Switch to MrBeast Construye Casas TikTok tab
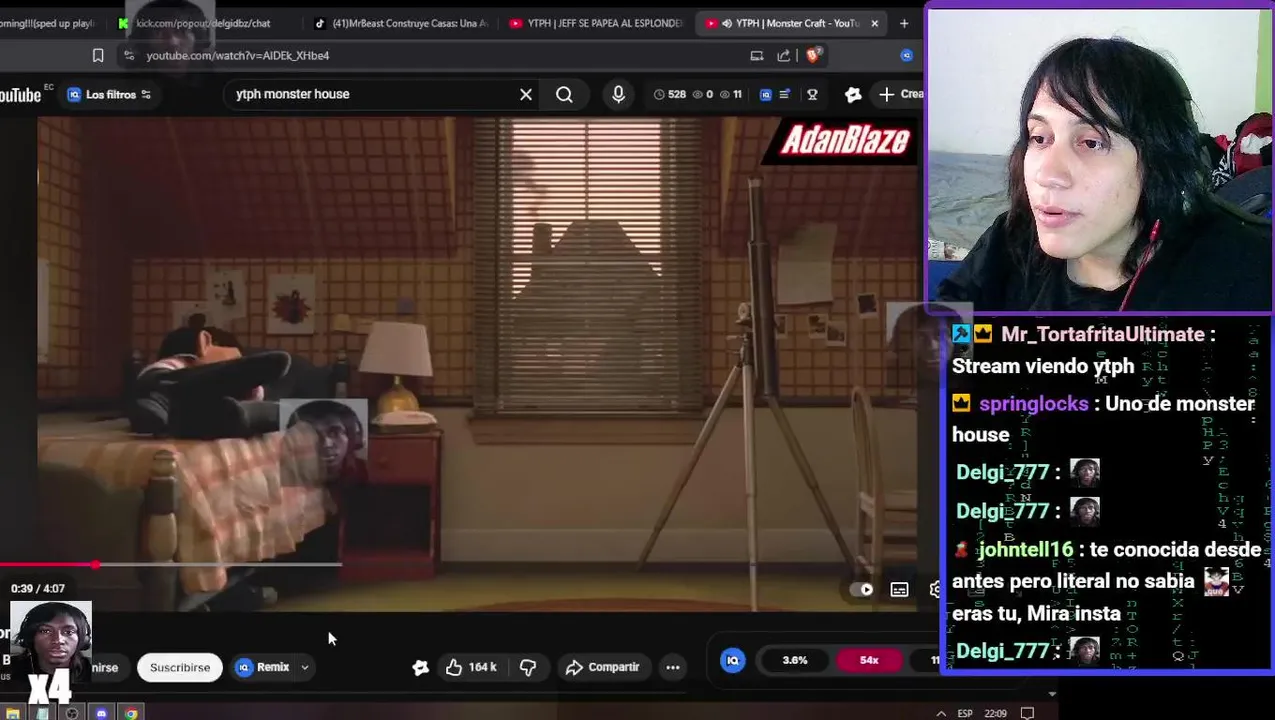This screenshot has height=720, width=1275. click(400, 23)
